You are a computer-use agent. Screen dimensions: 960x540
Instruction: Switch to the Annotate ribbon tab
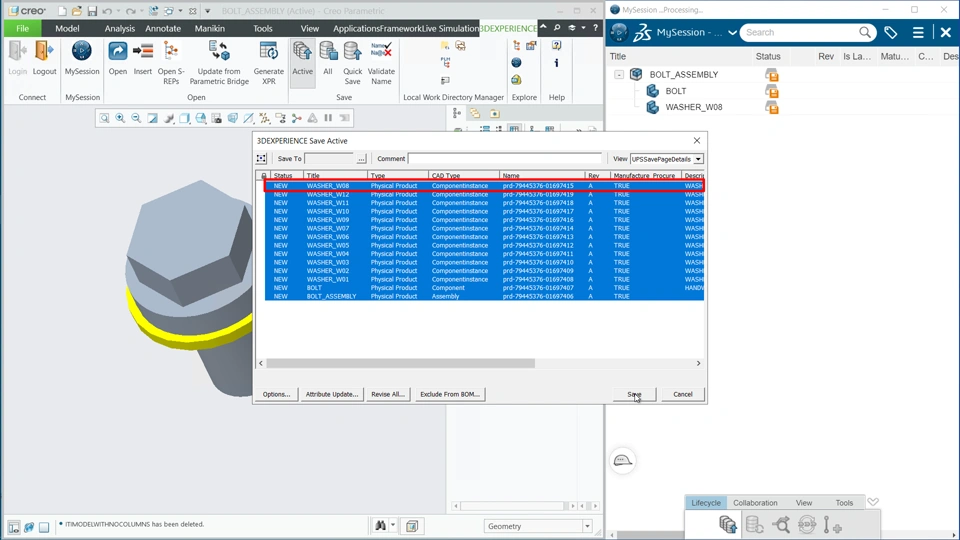[163, 28]
